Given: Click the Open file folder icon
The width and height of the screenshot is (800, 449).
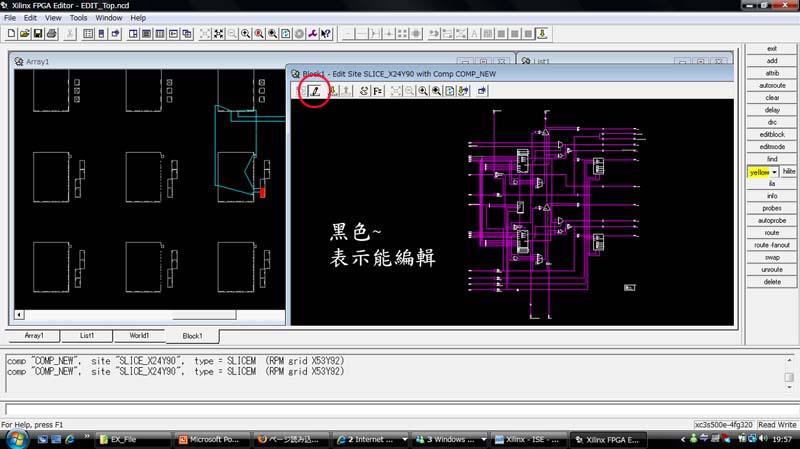Looking at the screenshot, I should [24, 34].
